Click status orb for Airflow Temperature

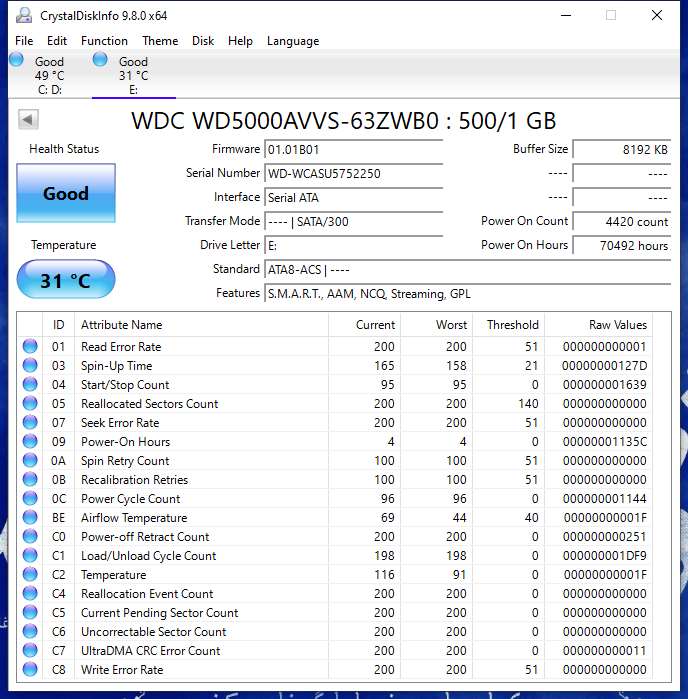[x=30, y=517]
